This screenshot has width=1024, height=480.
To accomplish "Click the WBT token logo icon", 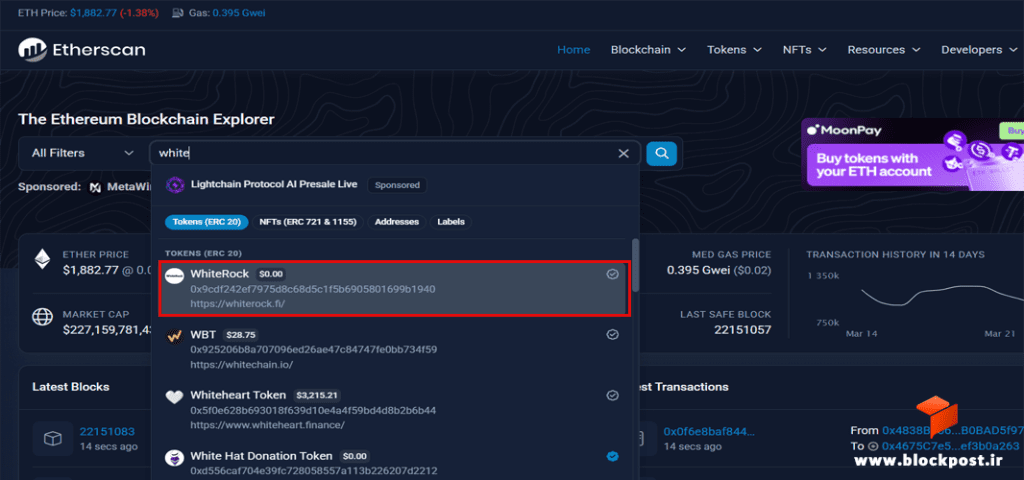I will coord(174,336).
